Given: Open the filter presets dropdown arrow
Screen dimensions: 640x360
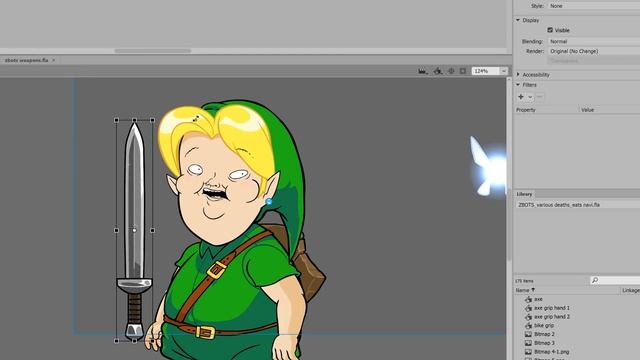Looking at the screenshot, I should (x=530, y=97).
